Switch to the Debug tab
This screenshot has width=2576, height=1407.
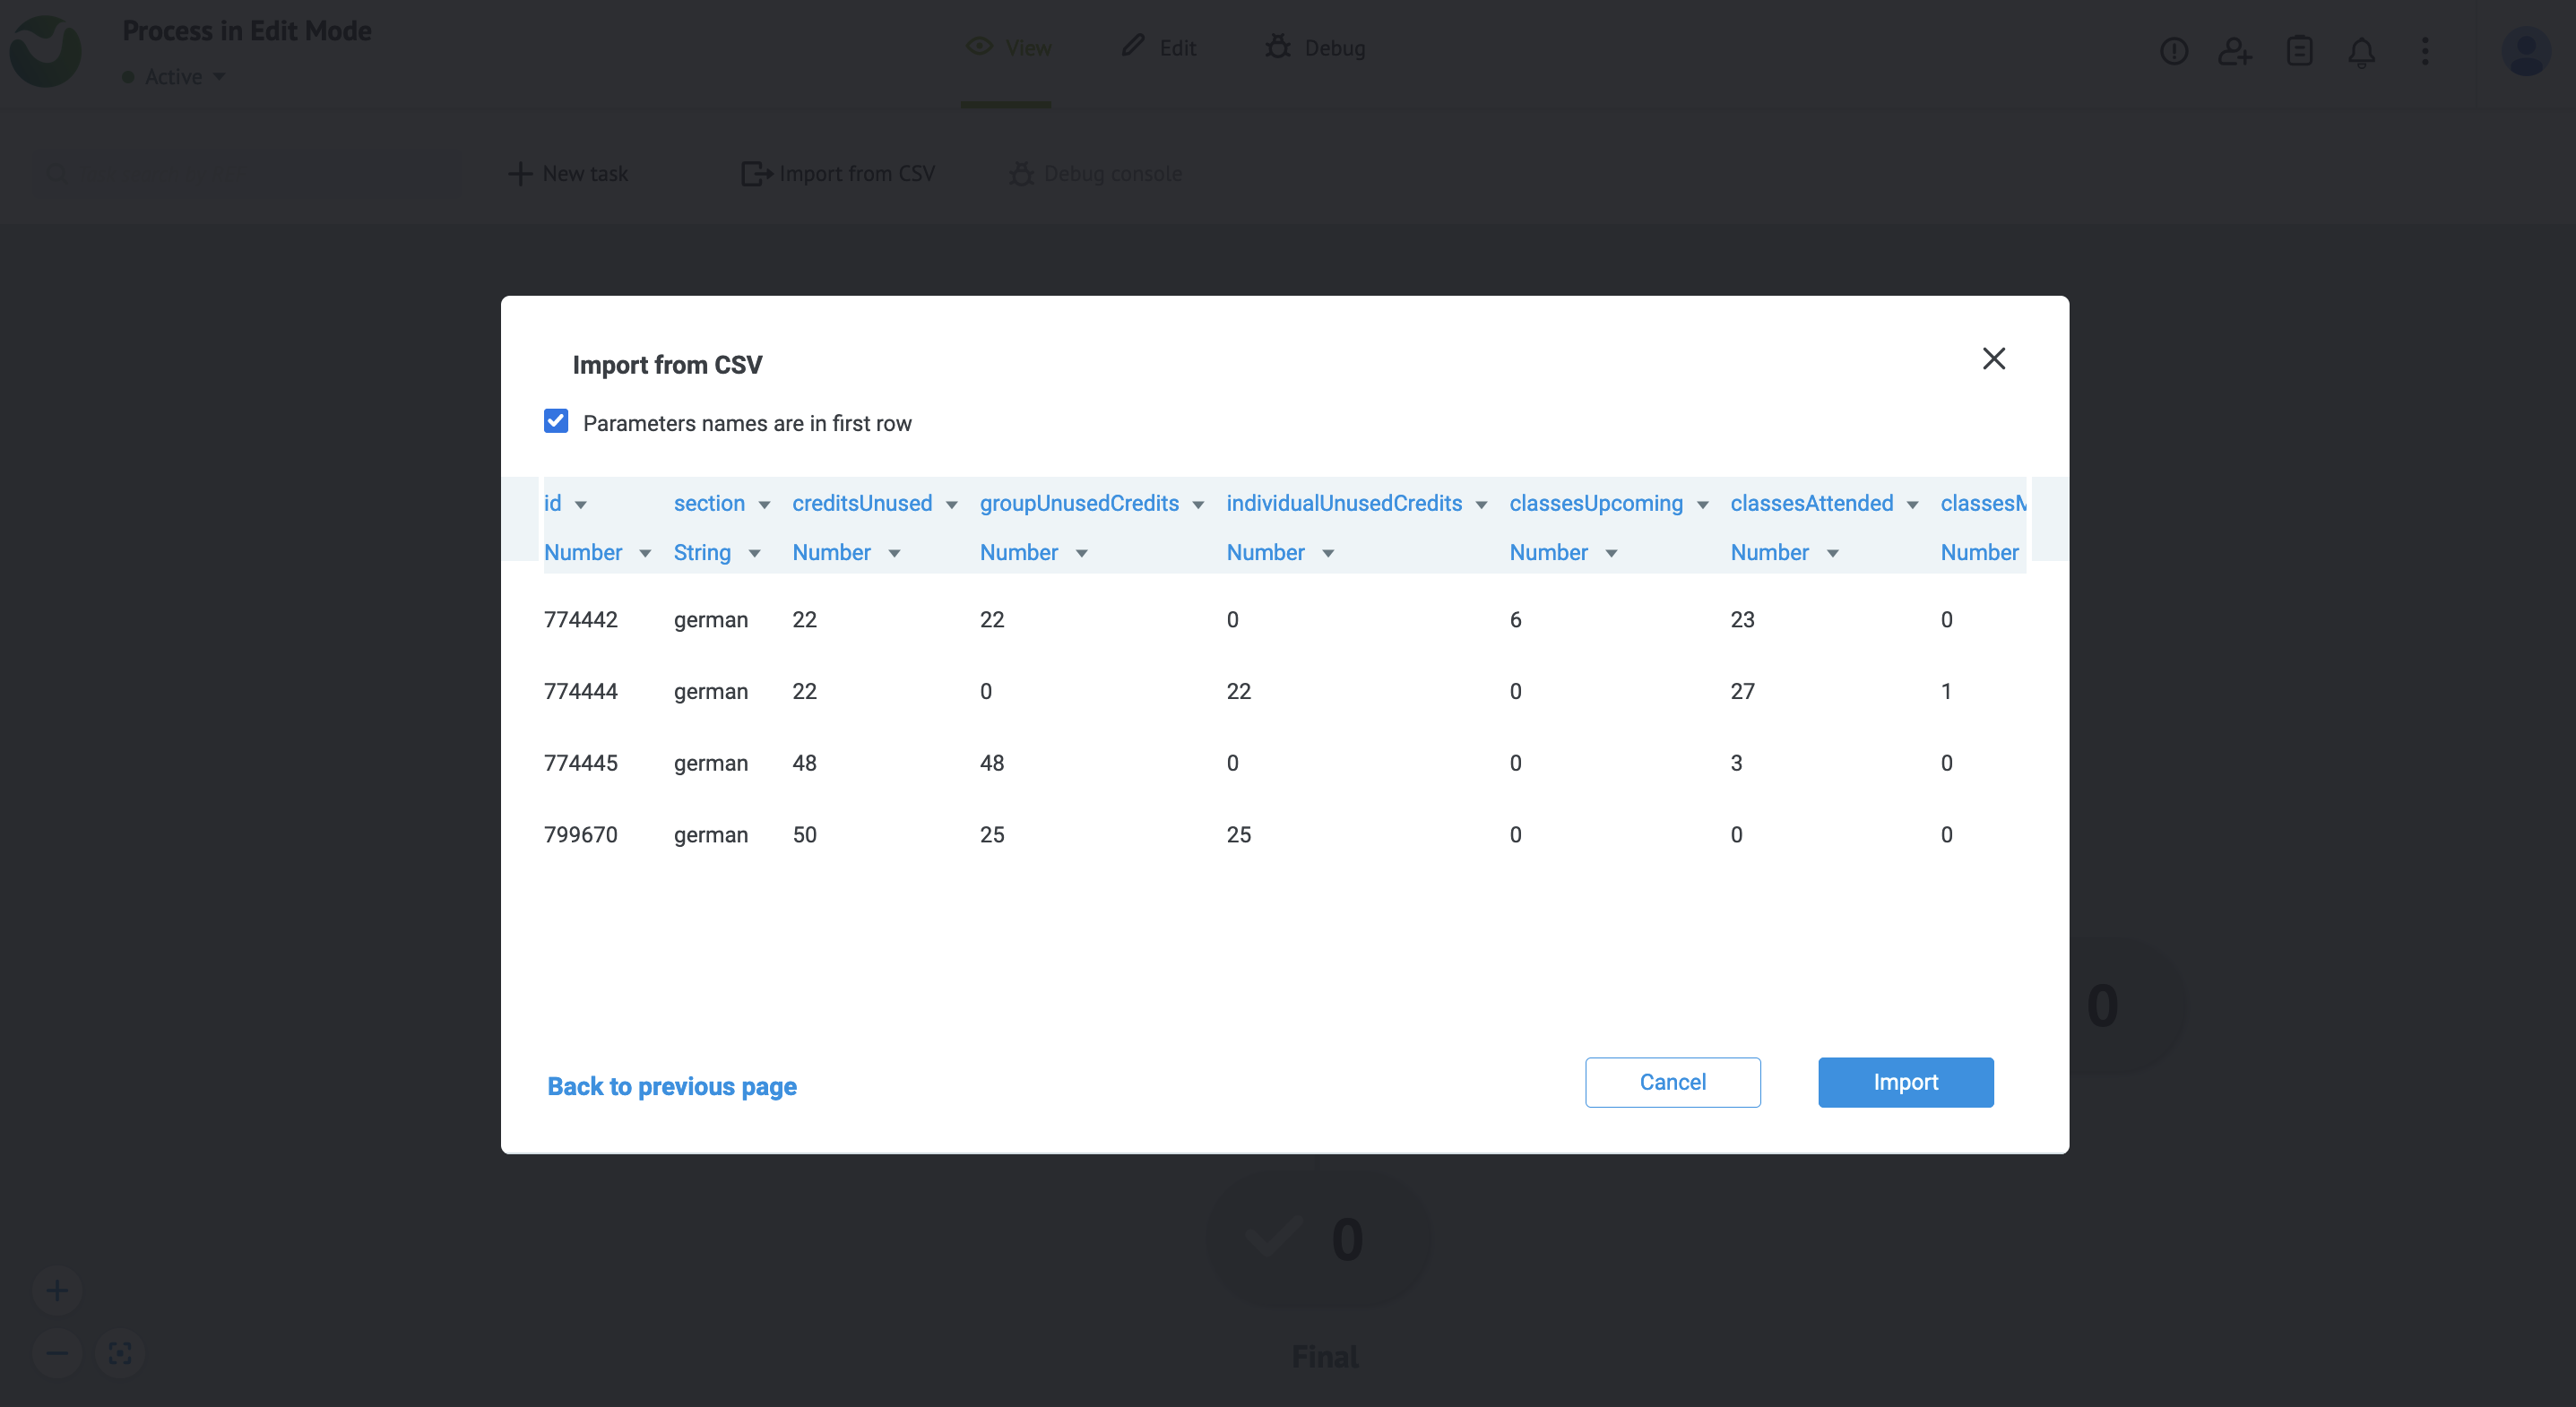click(x=1315, y=47)
